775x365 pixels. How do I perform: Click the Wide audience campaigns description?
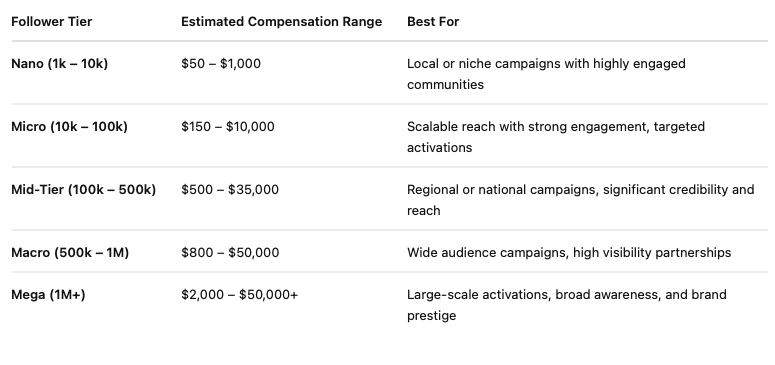[569, 253]
